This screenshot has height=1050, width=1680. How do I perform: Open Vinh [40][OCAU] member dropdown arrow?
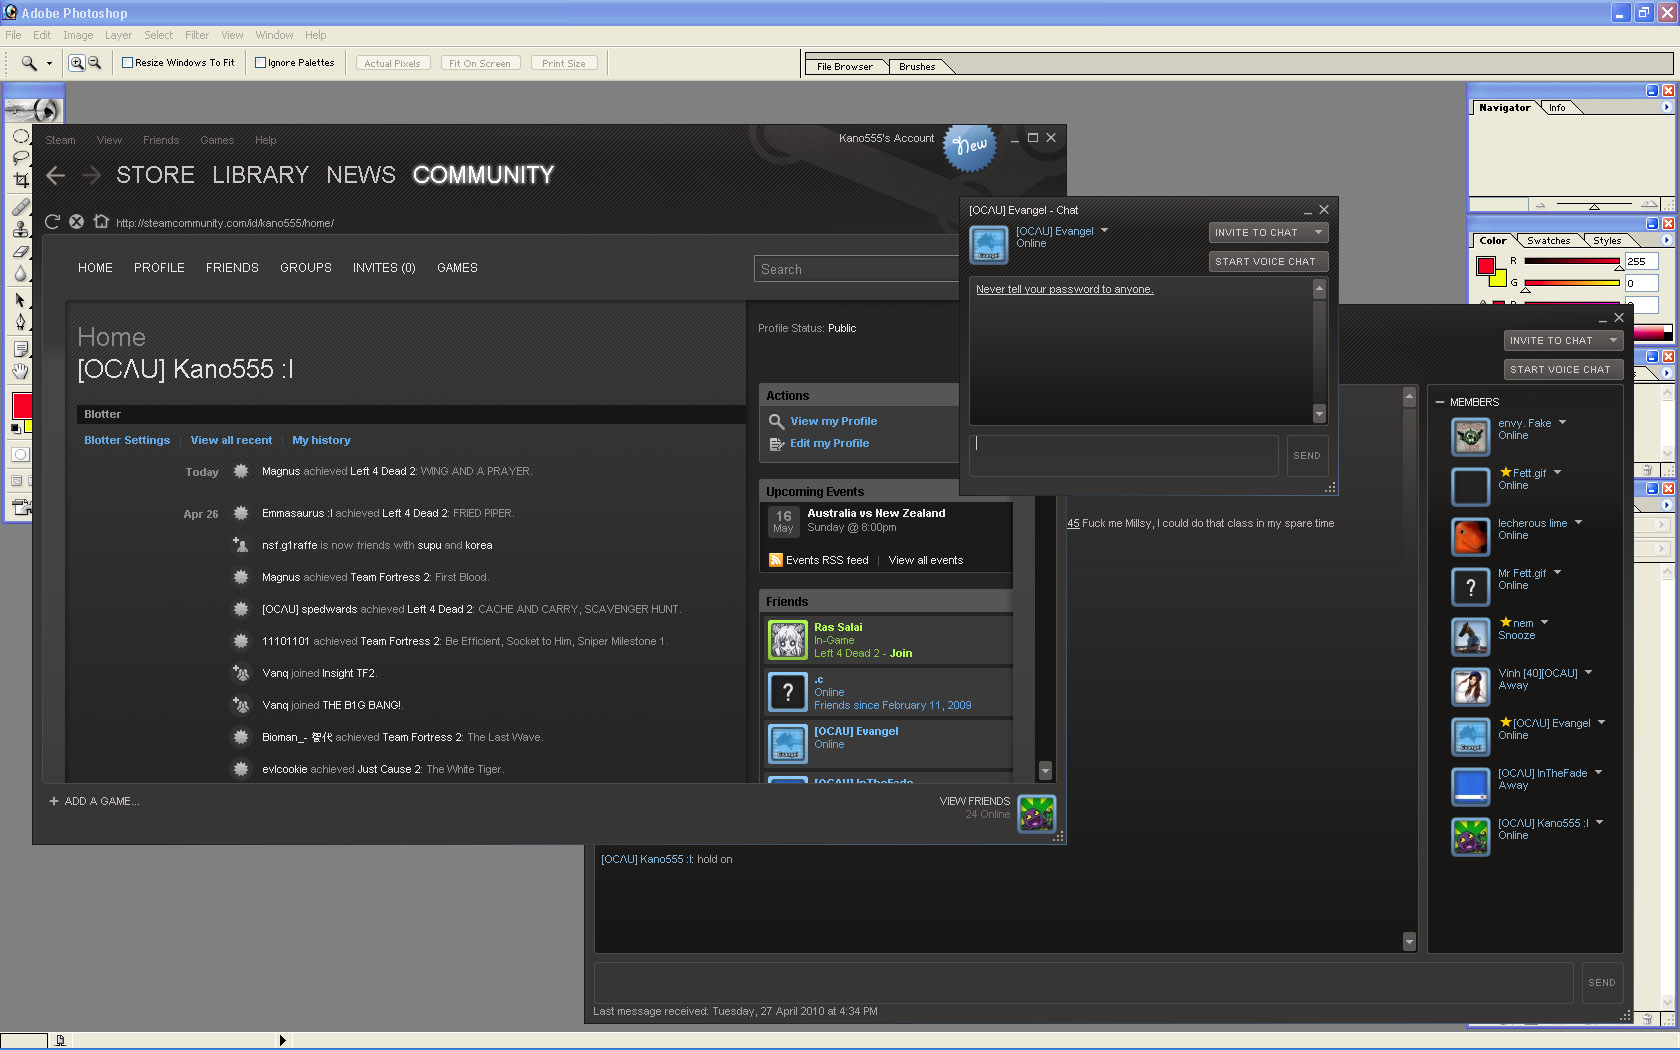[x=1588, y=672]
